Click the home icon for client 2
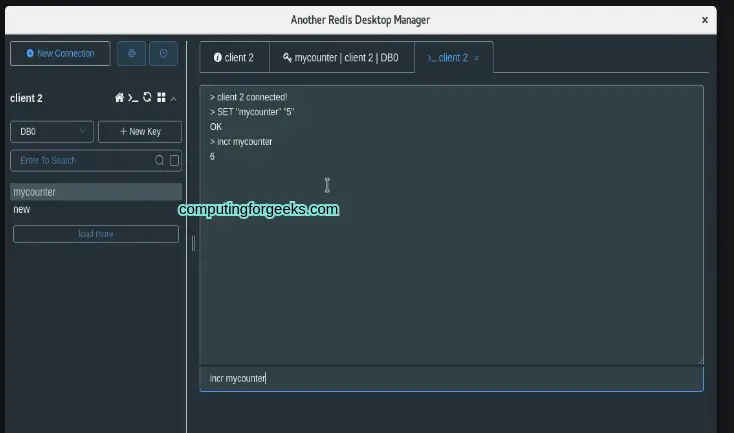The image size is (734, 433). tap(119, 97)
